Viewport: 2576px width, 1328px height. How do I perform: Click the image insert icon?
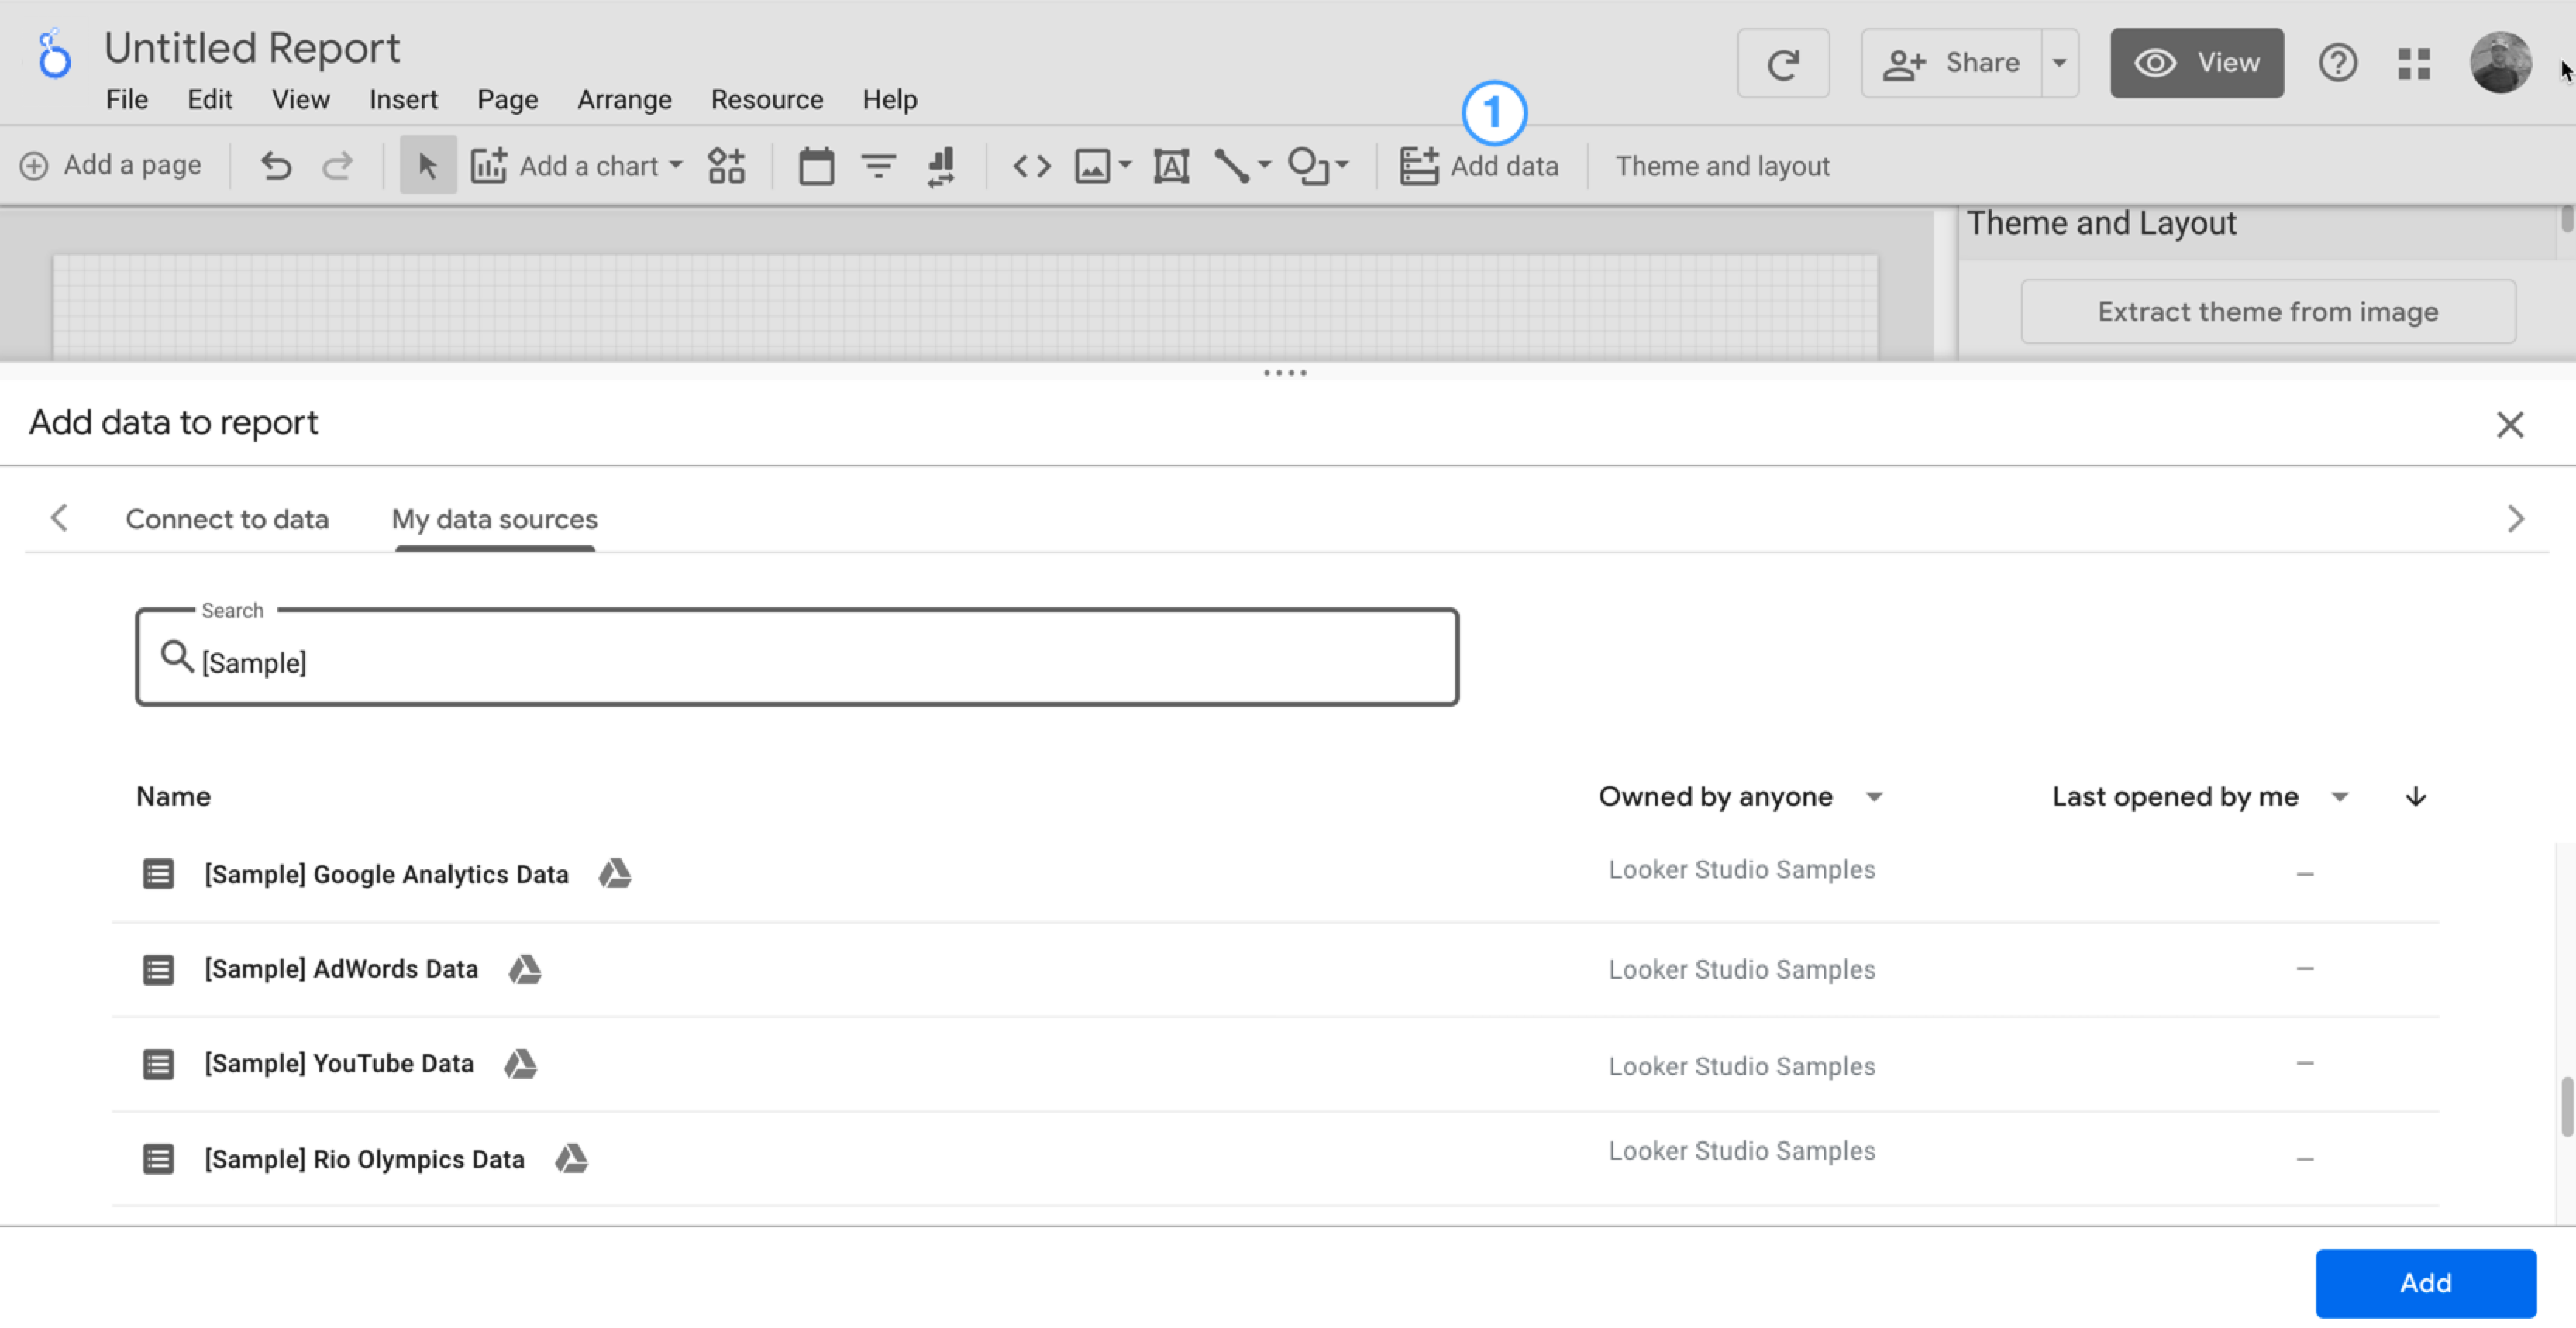click(1097, 164)
